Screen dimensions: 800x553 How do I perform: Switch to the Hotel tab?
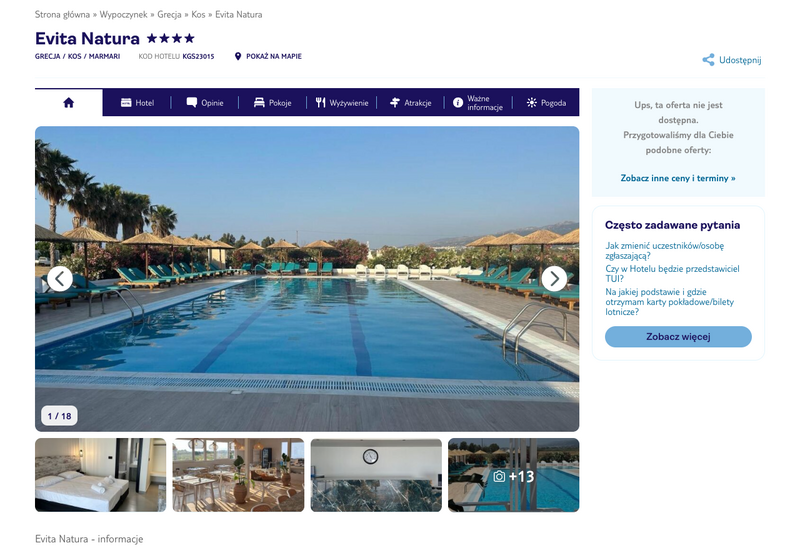(137, 103)
